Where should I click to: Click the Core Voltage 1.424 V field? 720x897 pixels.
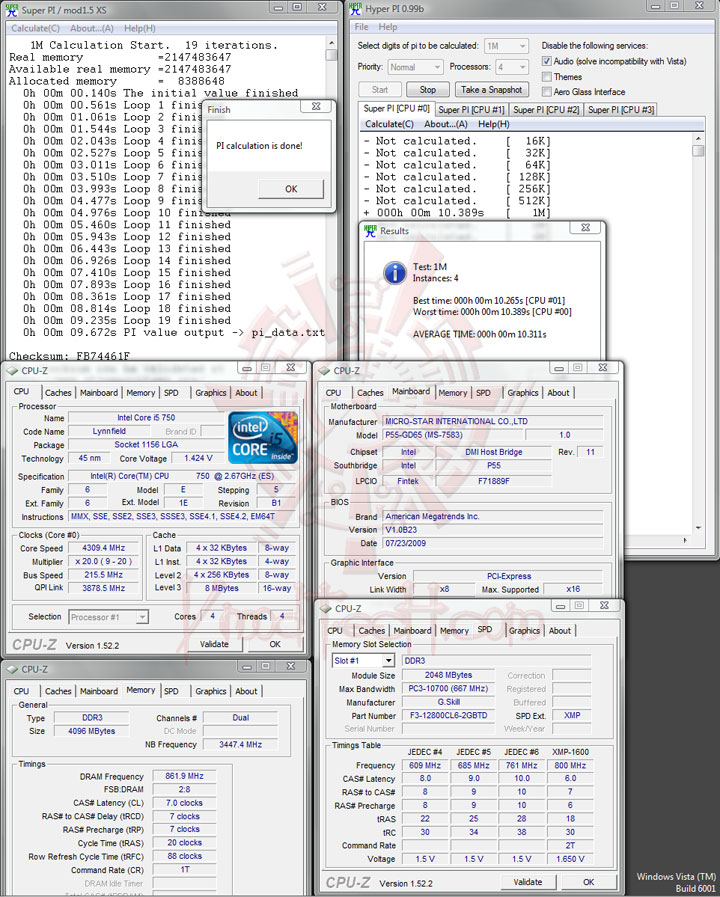point(198,458)
